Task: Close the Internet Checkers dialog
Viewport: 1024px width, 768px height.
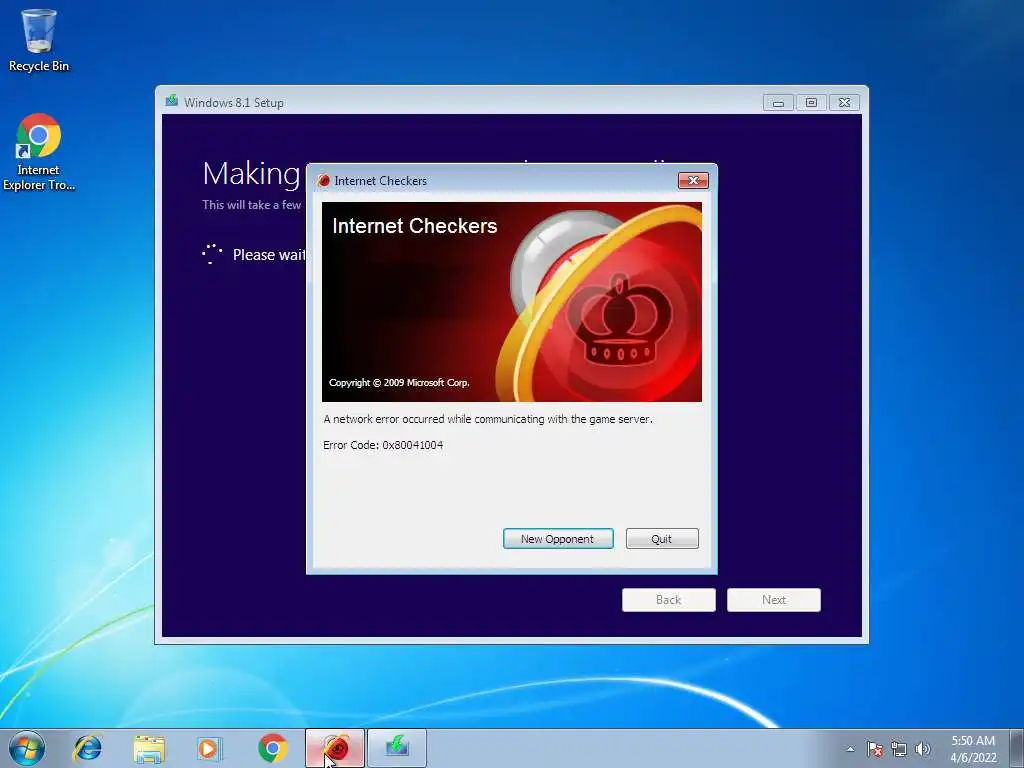Action: [x=693, y=181]
